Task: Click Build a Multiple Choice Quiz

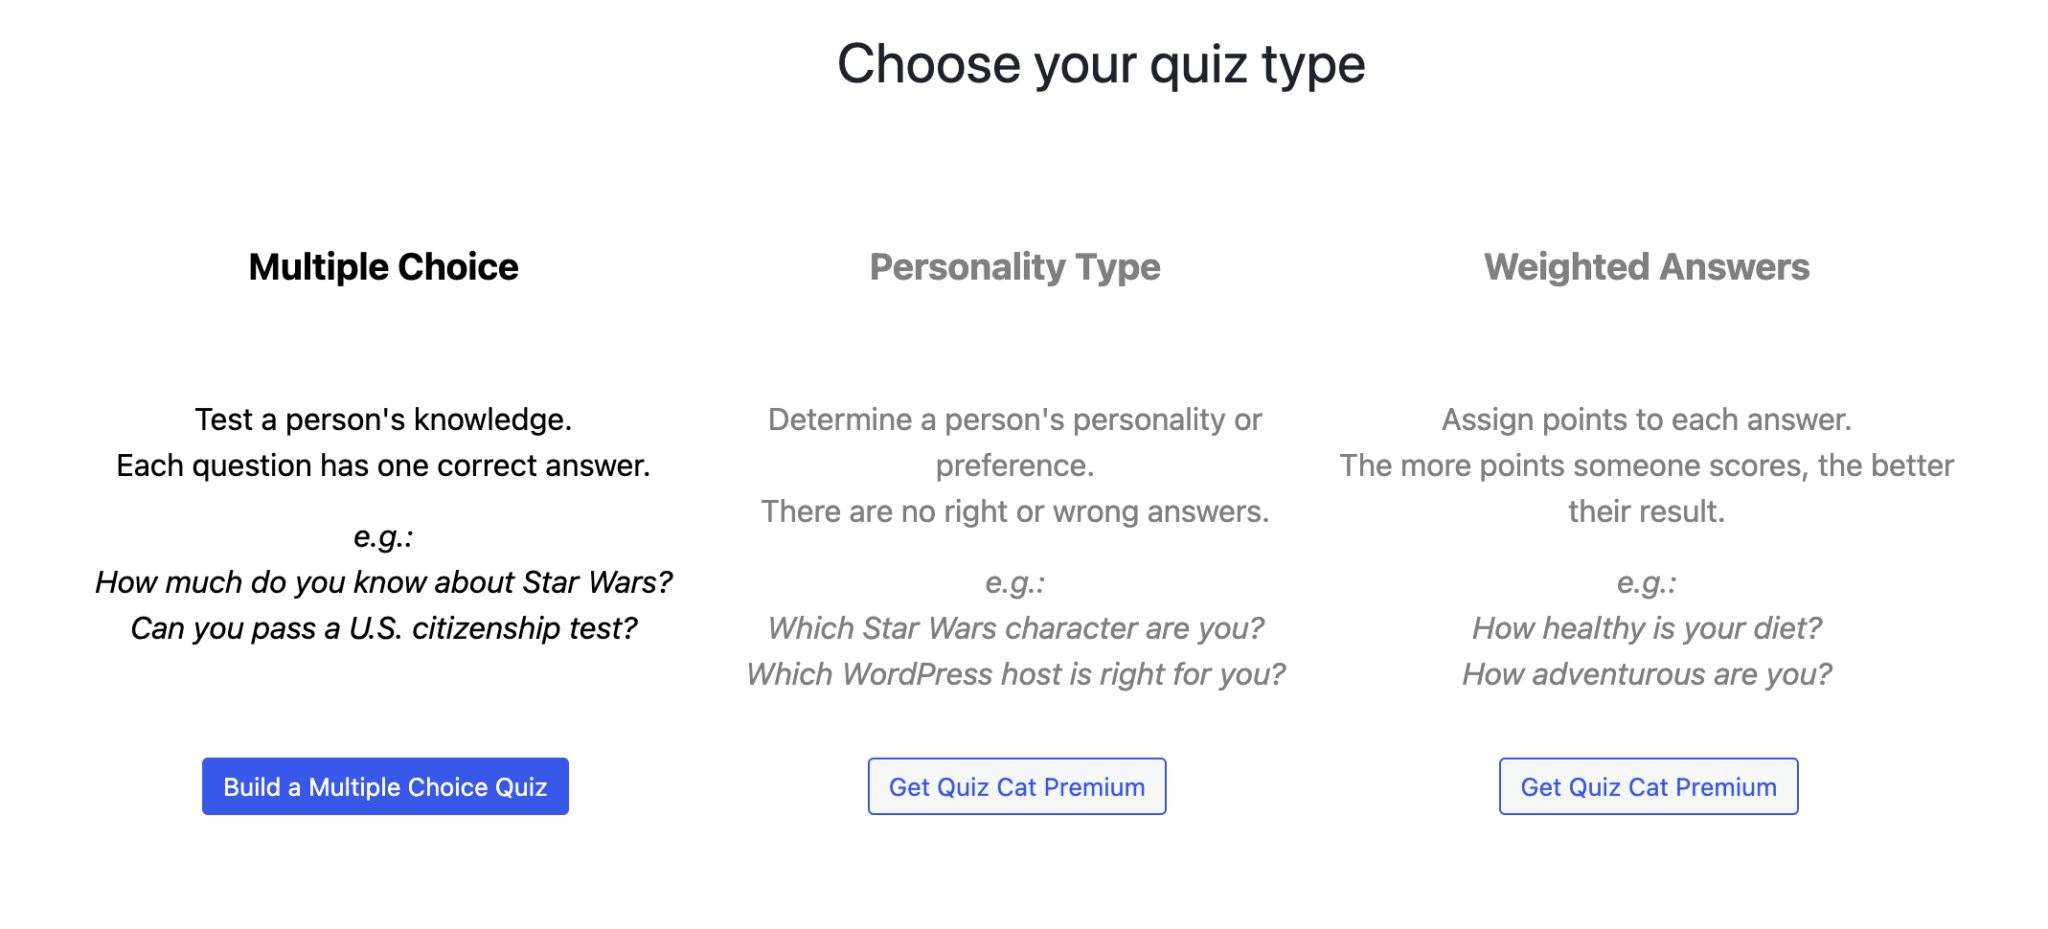Action: tap(385, 786)
